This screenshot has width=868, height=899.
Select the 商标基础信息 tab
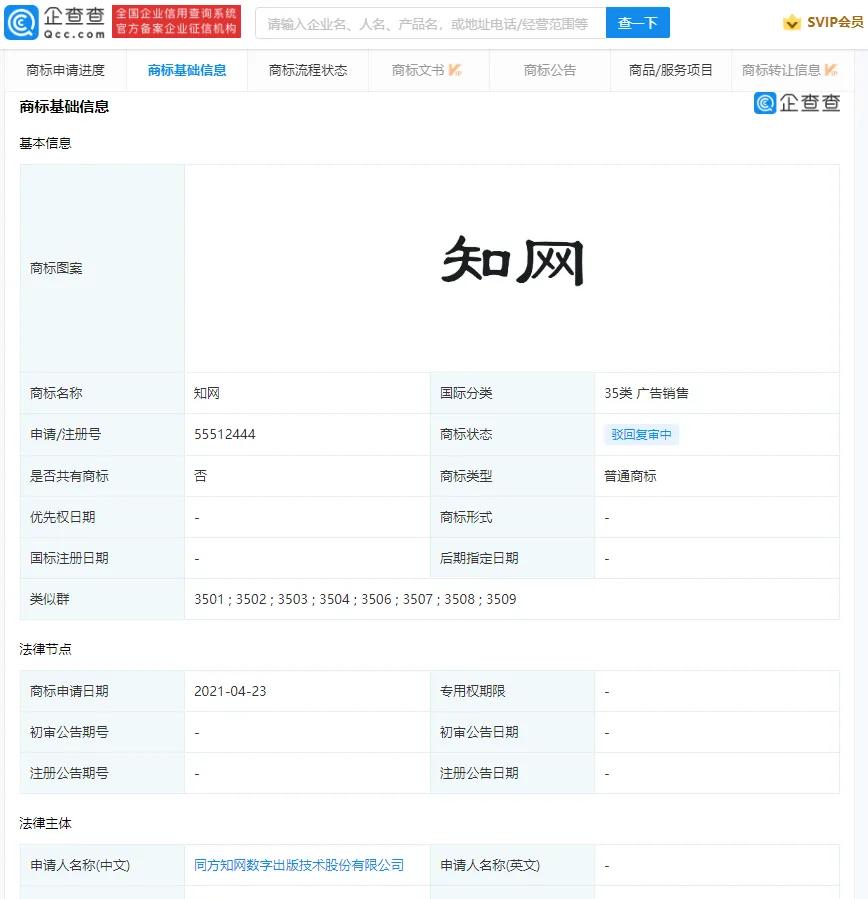pyautogui.click(x=187, y=70)
